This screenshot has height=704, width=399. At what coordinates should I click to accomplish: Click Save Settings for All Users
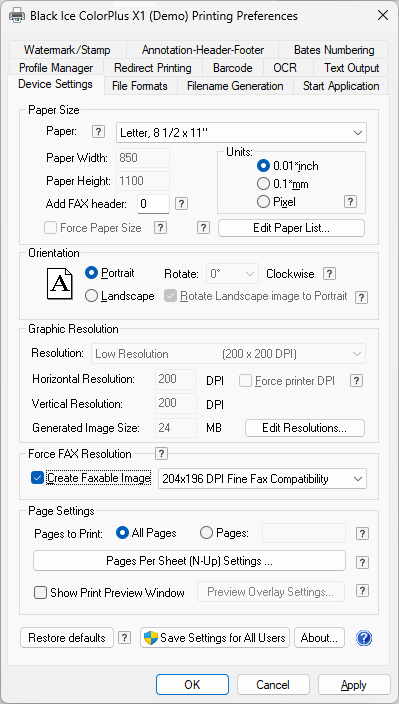tap(215, 638)
